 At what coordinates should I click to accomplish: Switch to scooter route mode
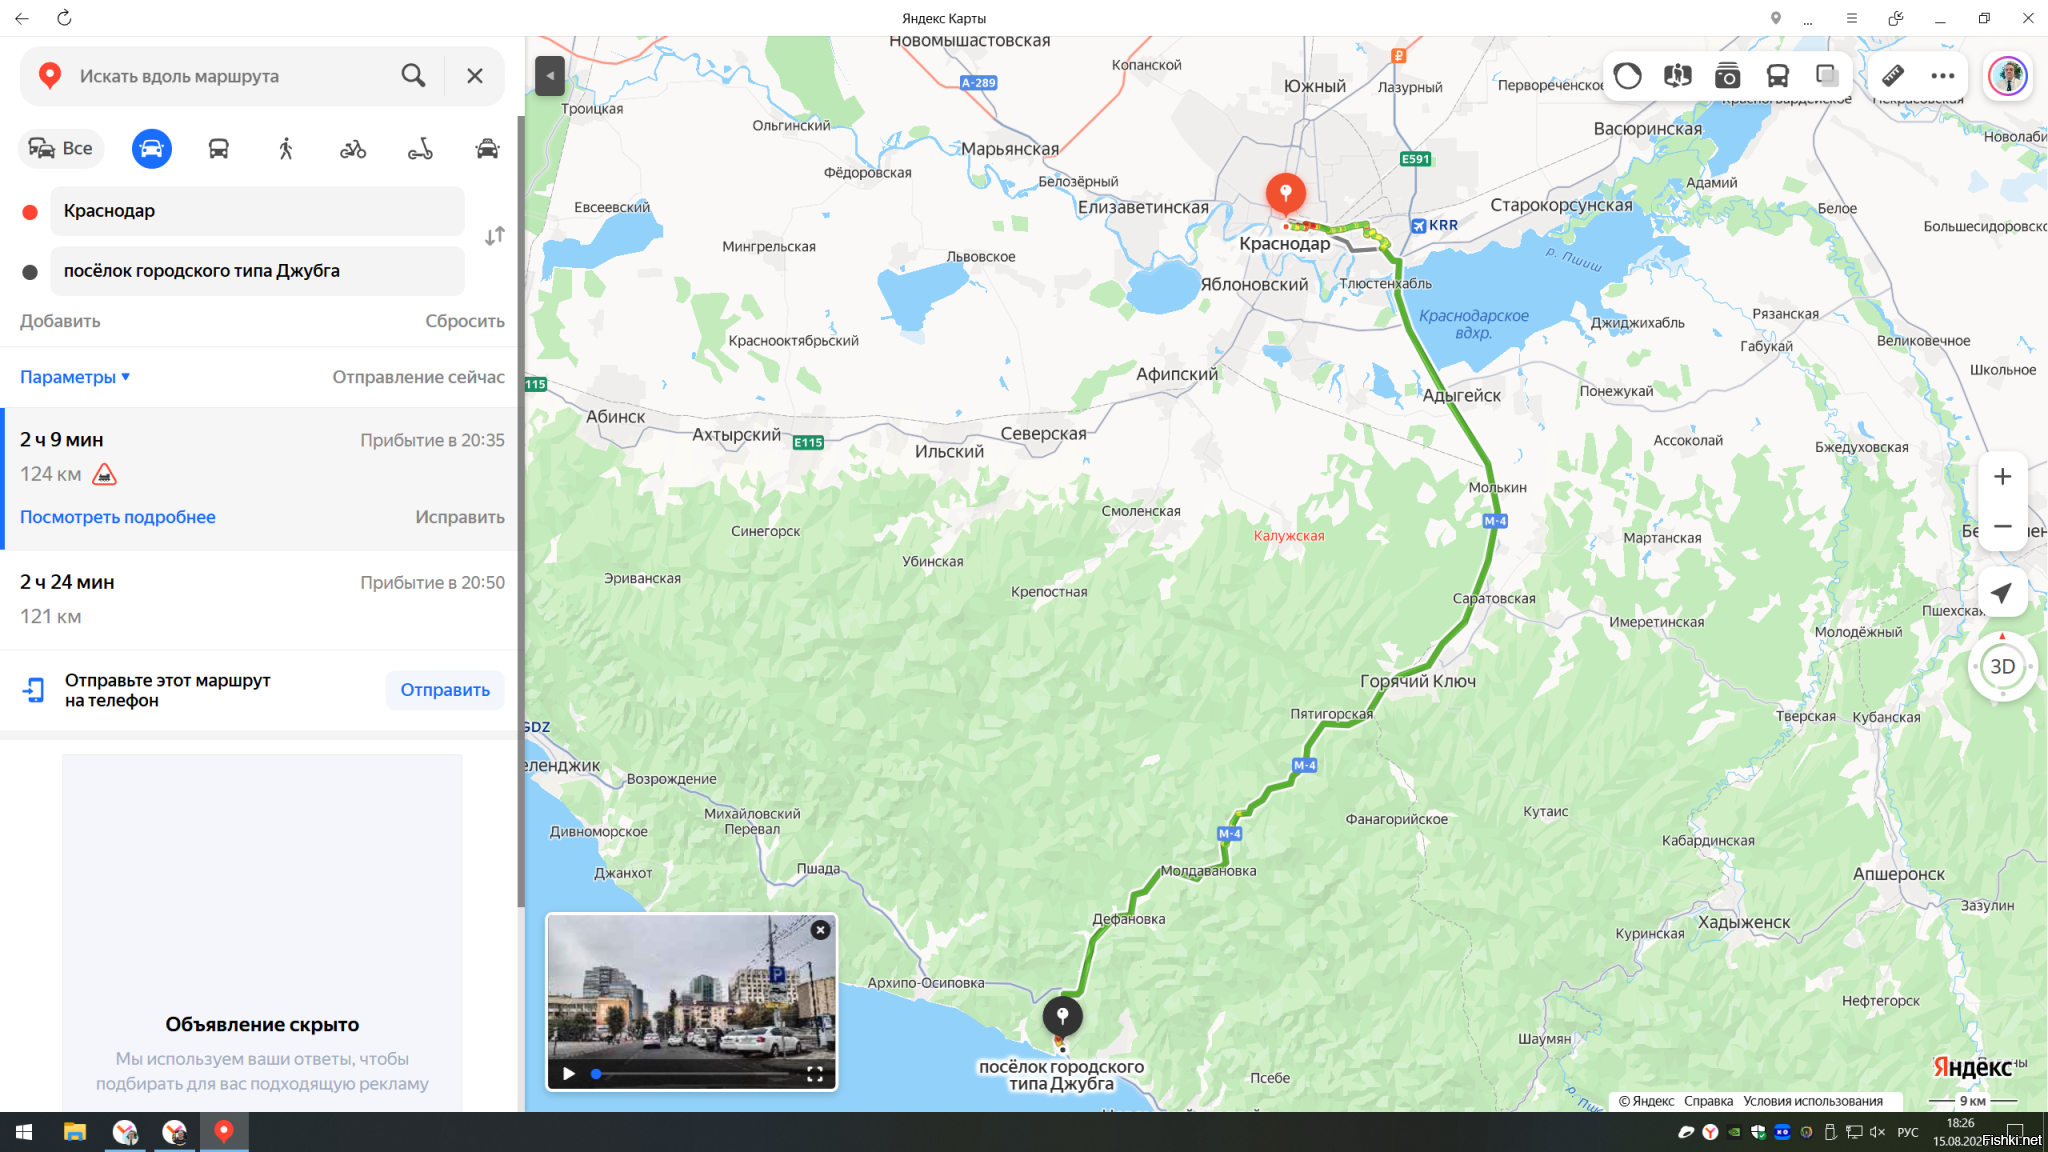tap(420, 149)
